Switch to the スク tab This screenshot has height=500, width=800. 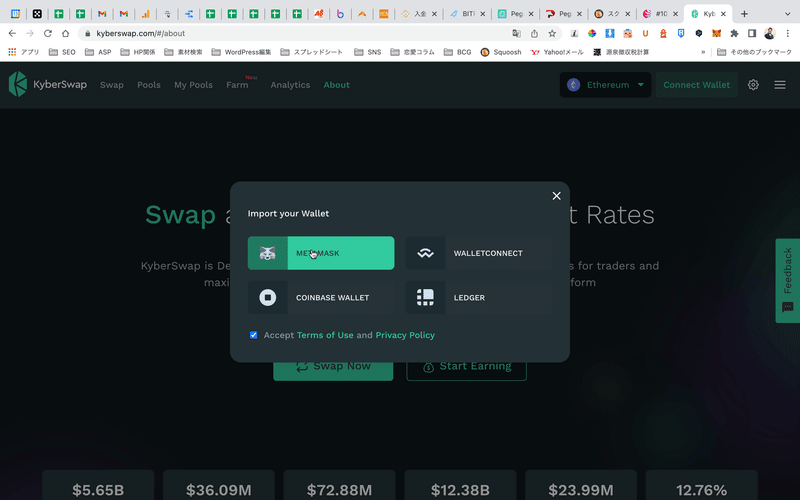tap(612, 14)
